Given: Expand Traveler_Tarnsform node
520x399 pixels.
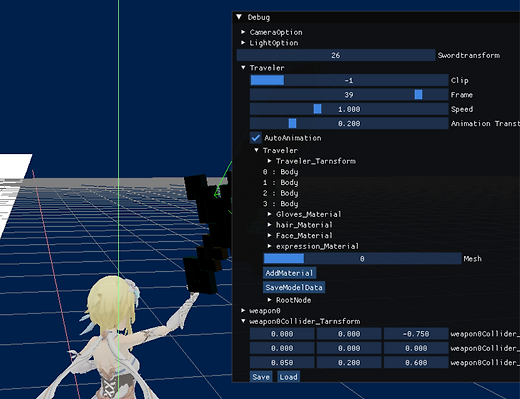Looking at the screenshot, I should click(x=269, y=161).
